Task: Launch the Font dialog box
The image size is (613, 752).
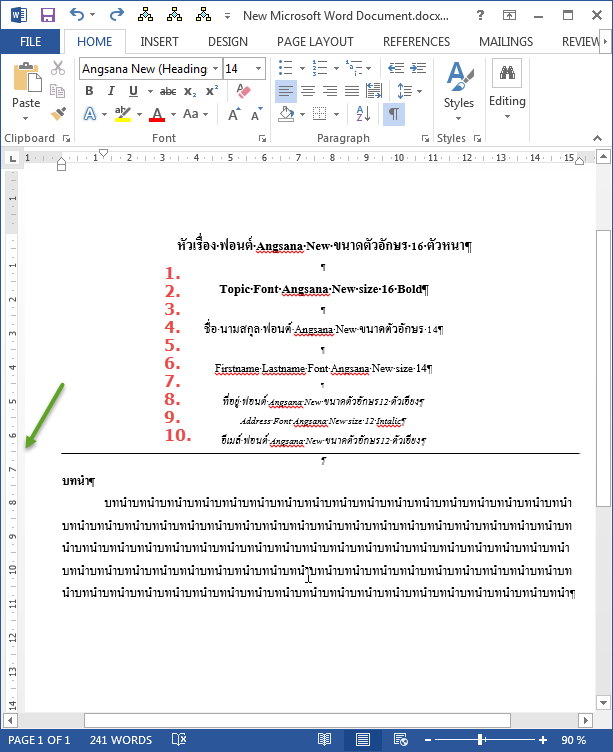Action: point(262,139)
